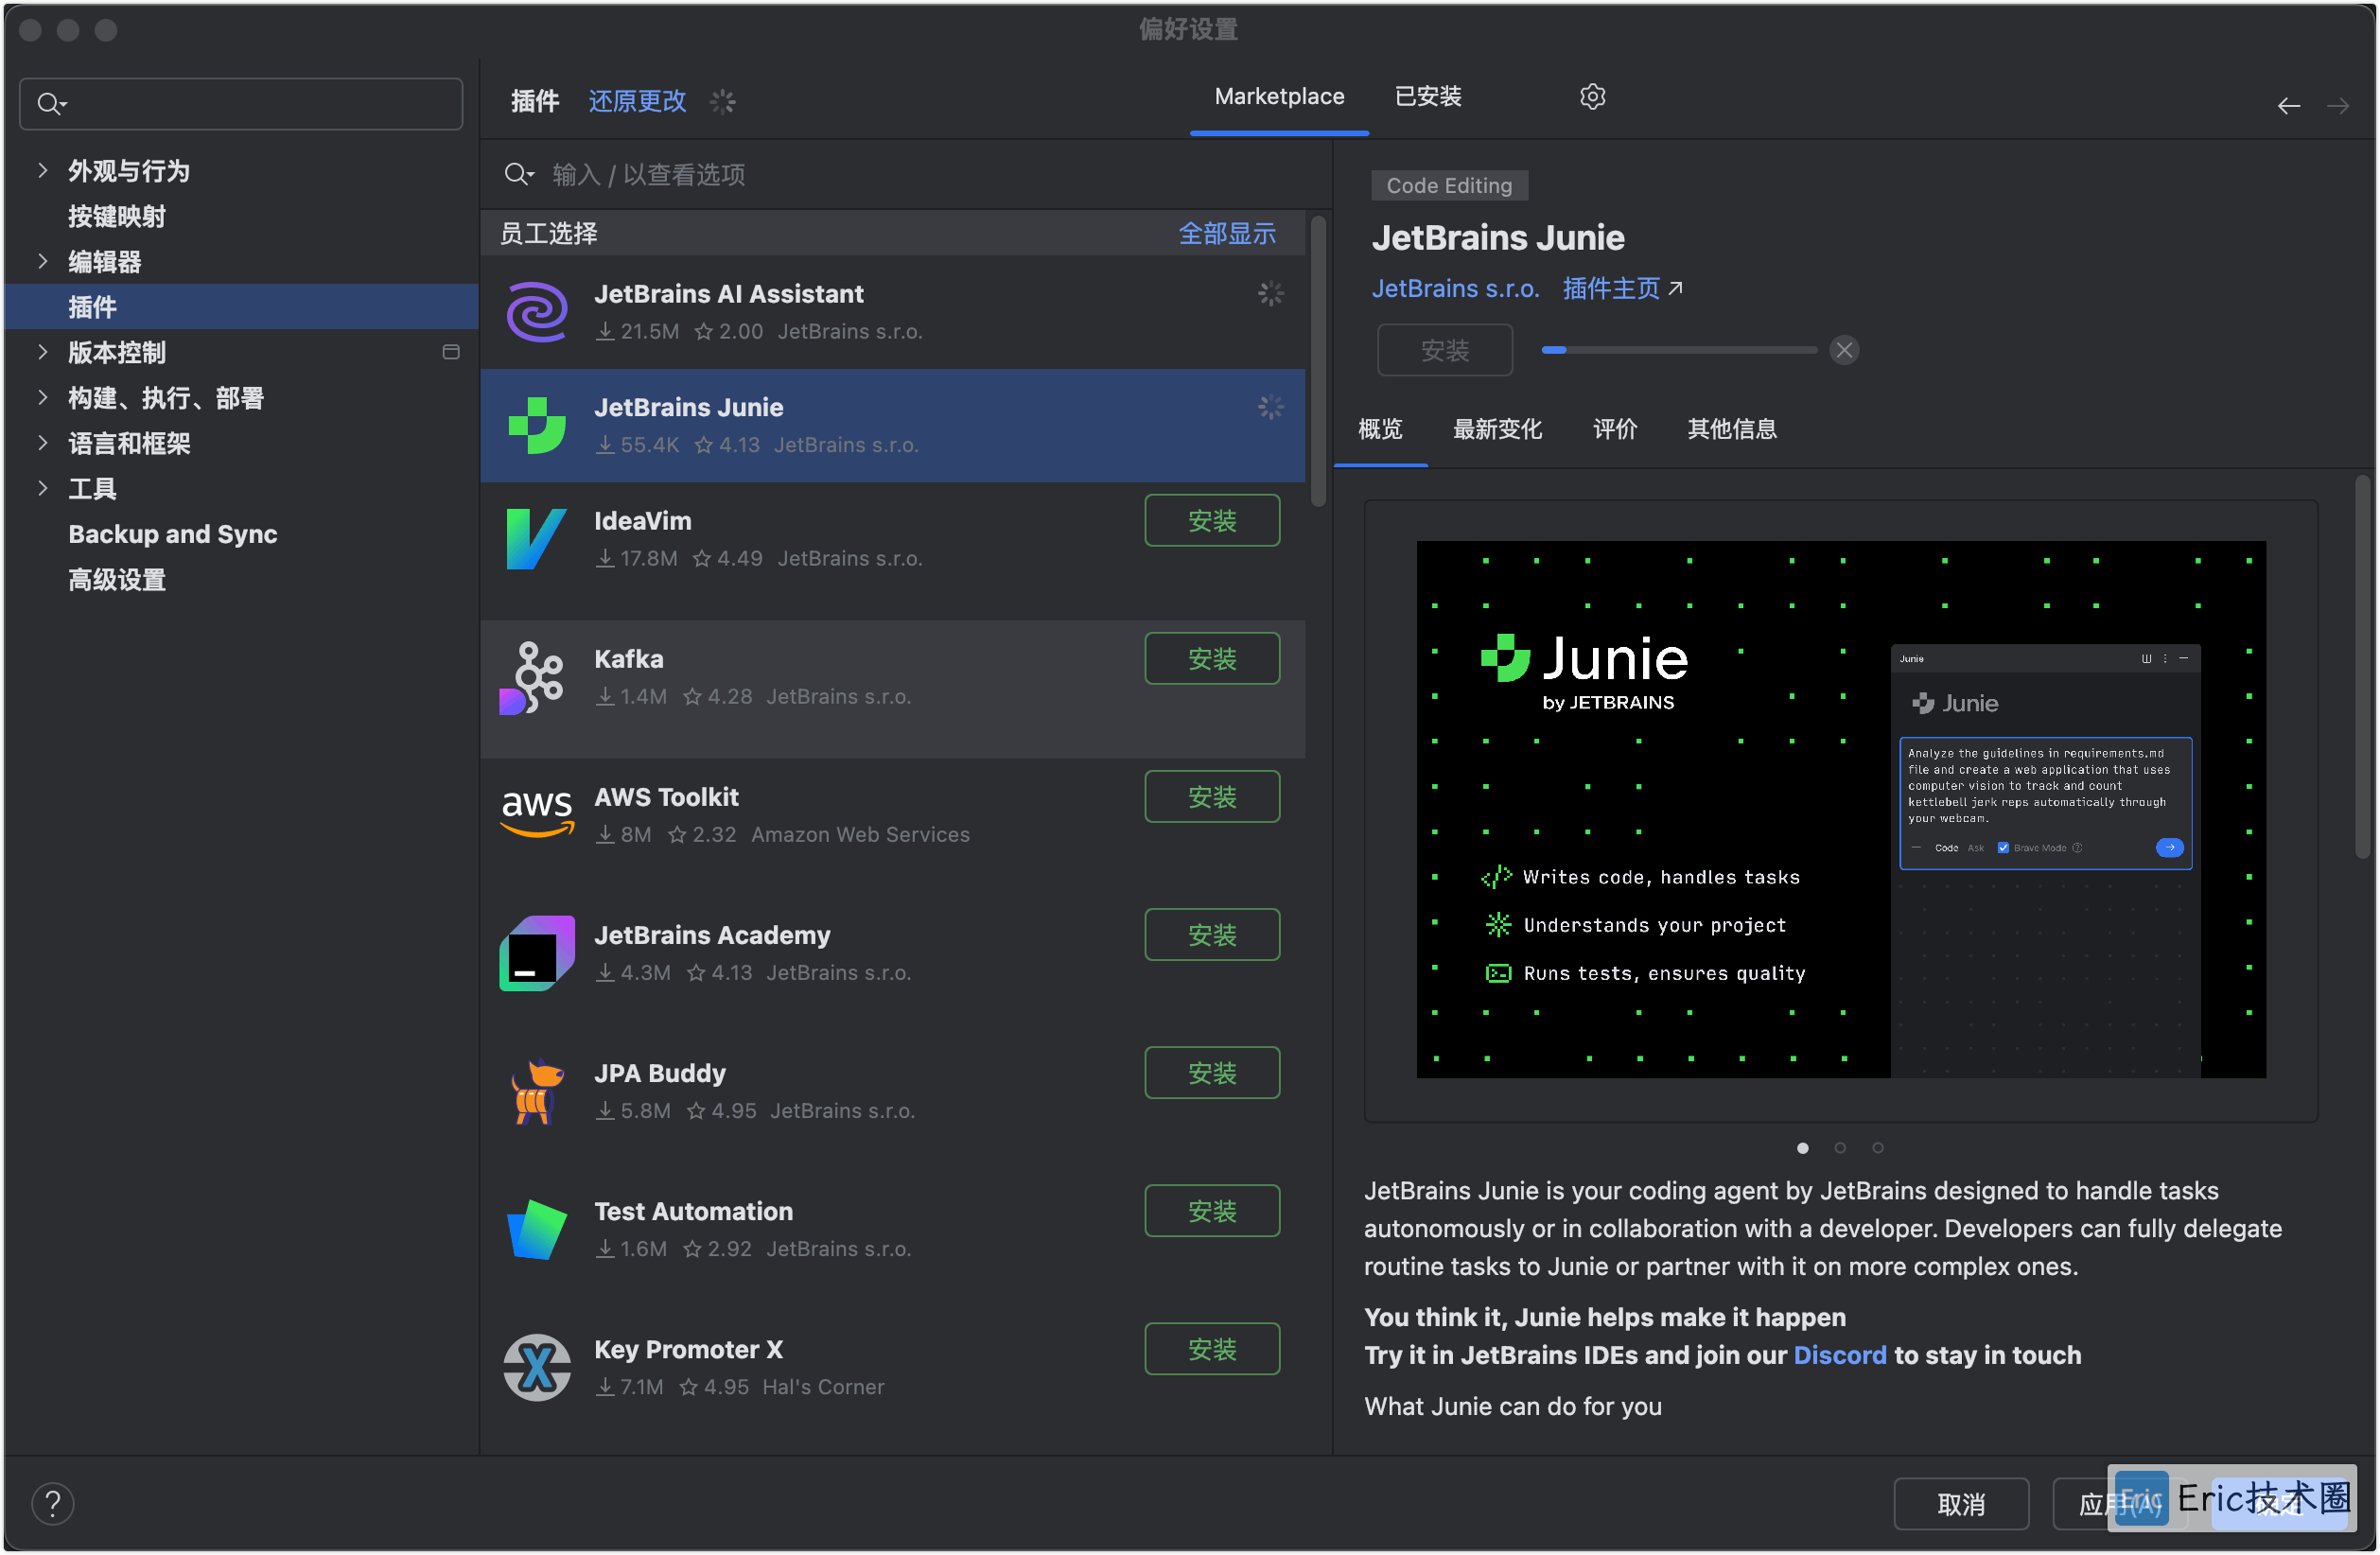
Task: Click the JetBrains AI Assistant plugin icon
Action: click(537, 312)
